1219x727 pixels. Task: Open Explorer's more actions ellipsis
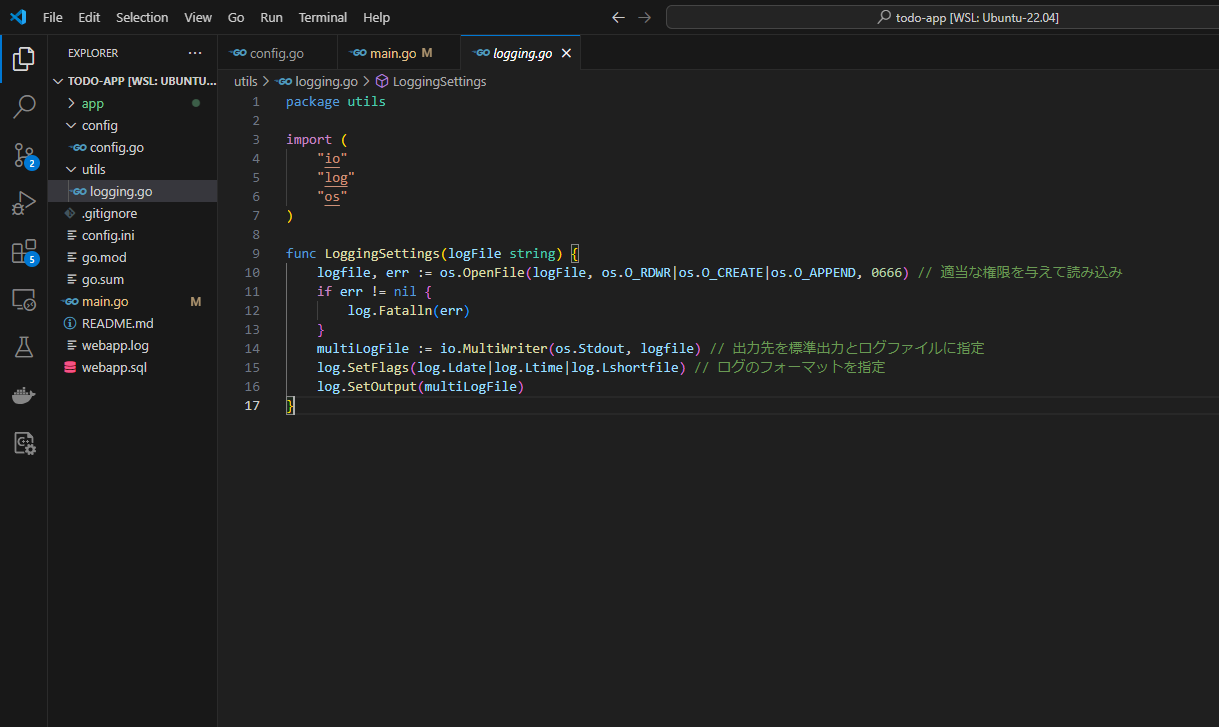(x=194, y=53)
